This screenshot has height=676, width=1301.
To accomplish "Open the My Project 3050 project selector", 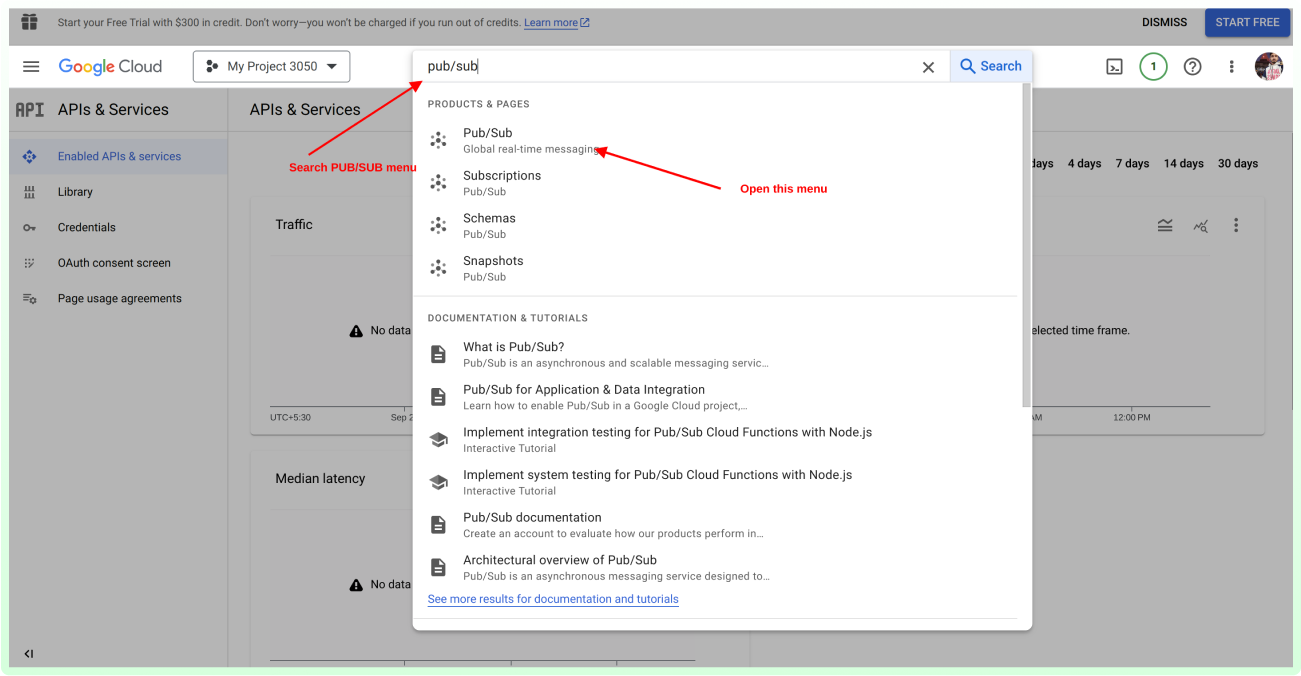I will pos(271,67).
